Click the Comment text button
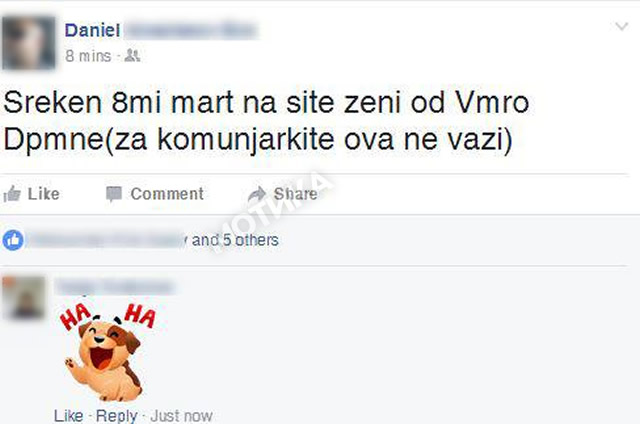The height and width of the screenshot is (424, 640). coord(167,194)
